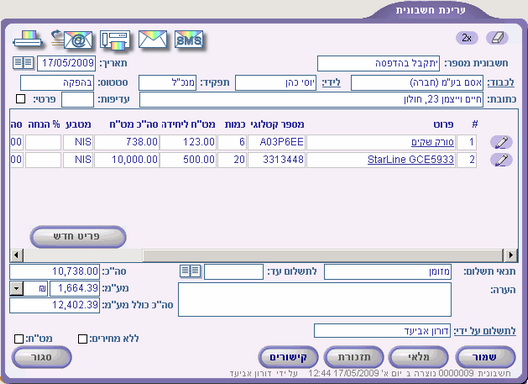Open calendar picker next to date 17/05/2009
The height and width of the screenshot is (384, 528).
[x=23, y=63]
